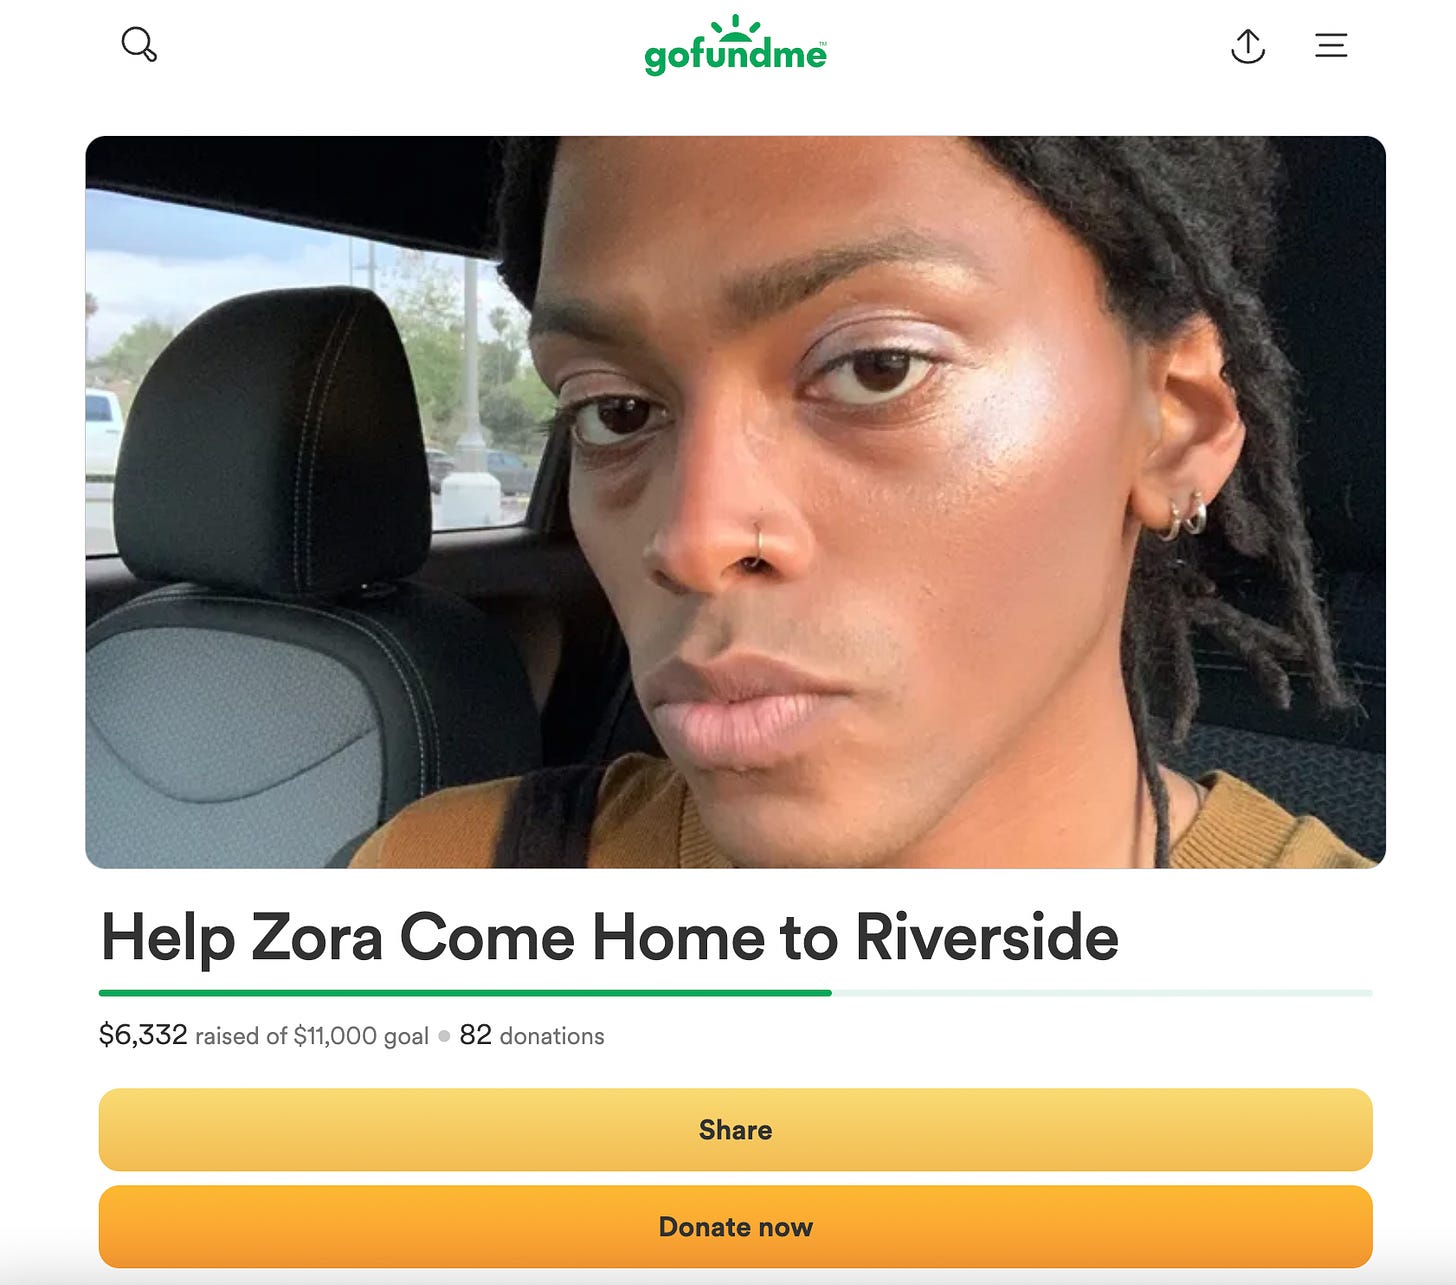Click the sunburst rays above gofundme logo
Image resolution: width=1456 pixels, height=1285 pixels.
click(x=736, y=27)
